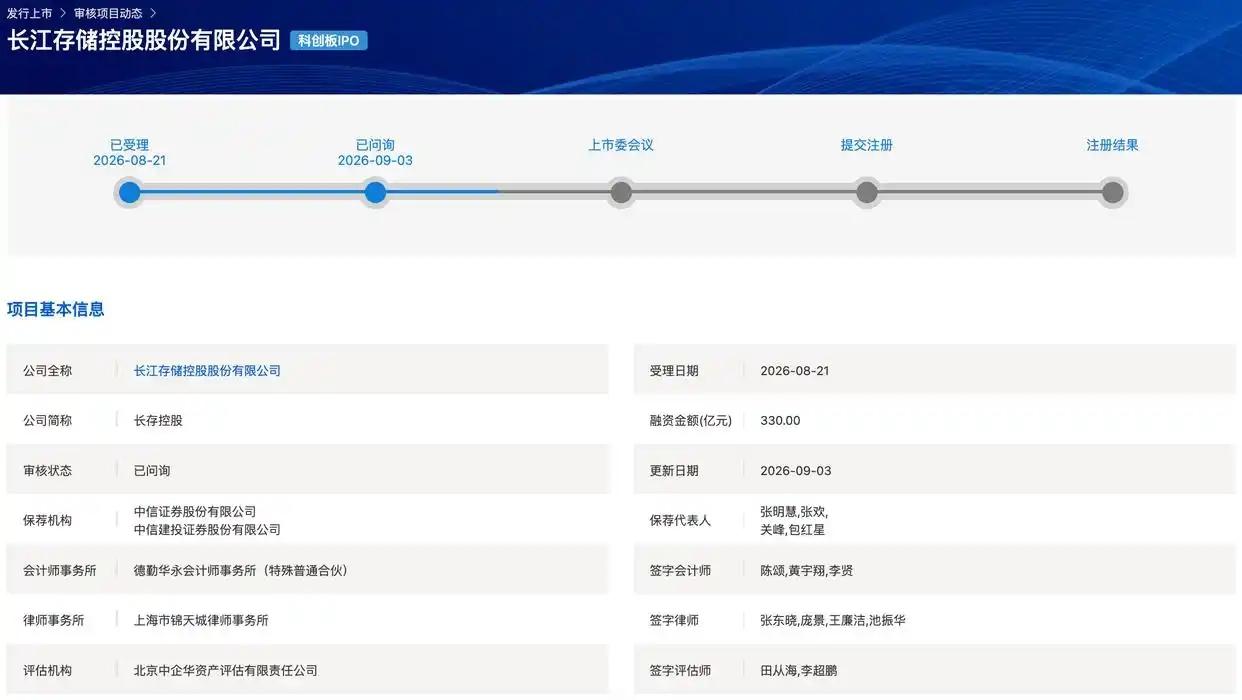Click the 提交注册 step label
The image size is (1242, 700).
coord(867,145)
